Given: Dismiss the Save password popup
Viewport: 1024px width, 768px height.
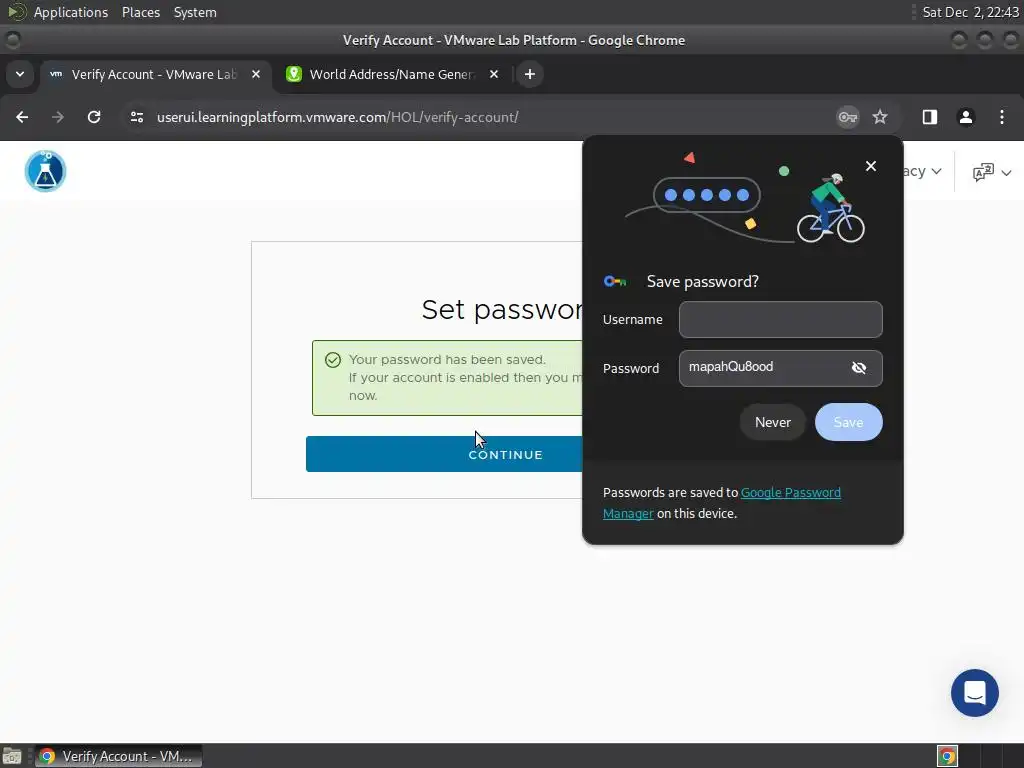Looking at the screenshot, I should point(871,166).
